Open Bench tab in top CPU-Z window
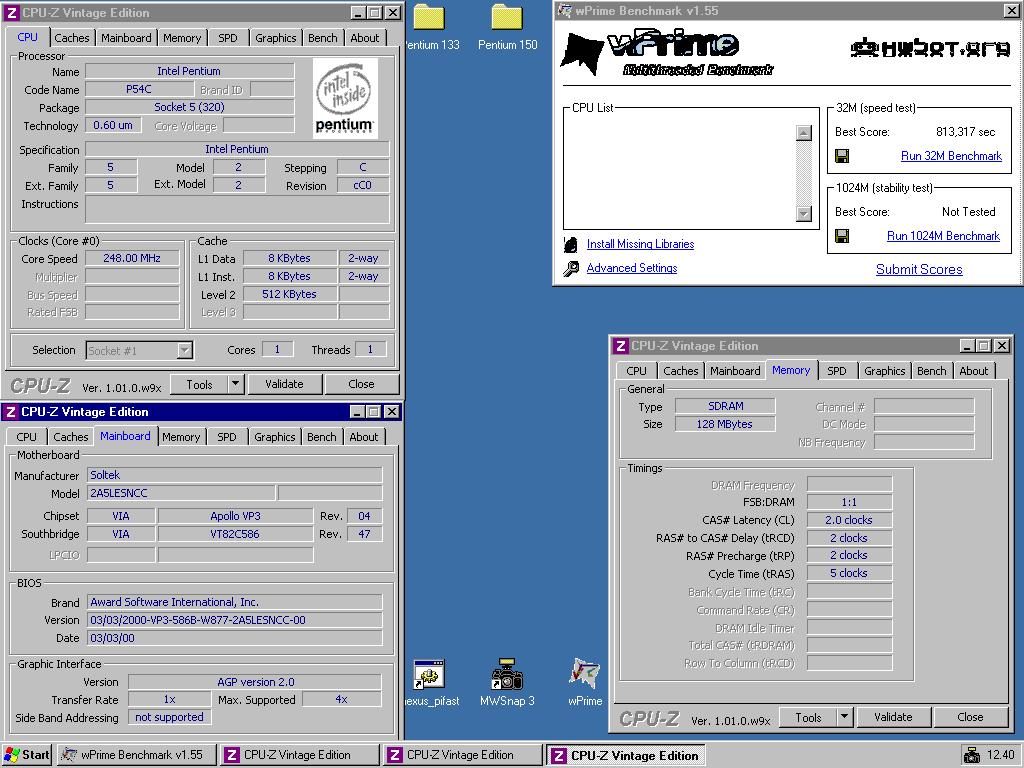The image size is (1024, 768). 323,38
